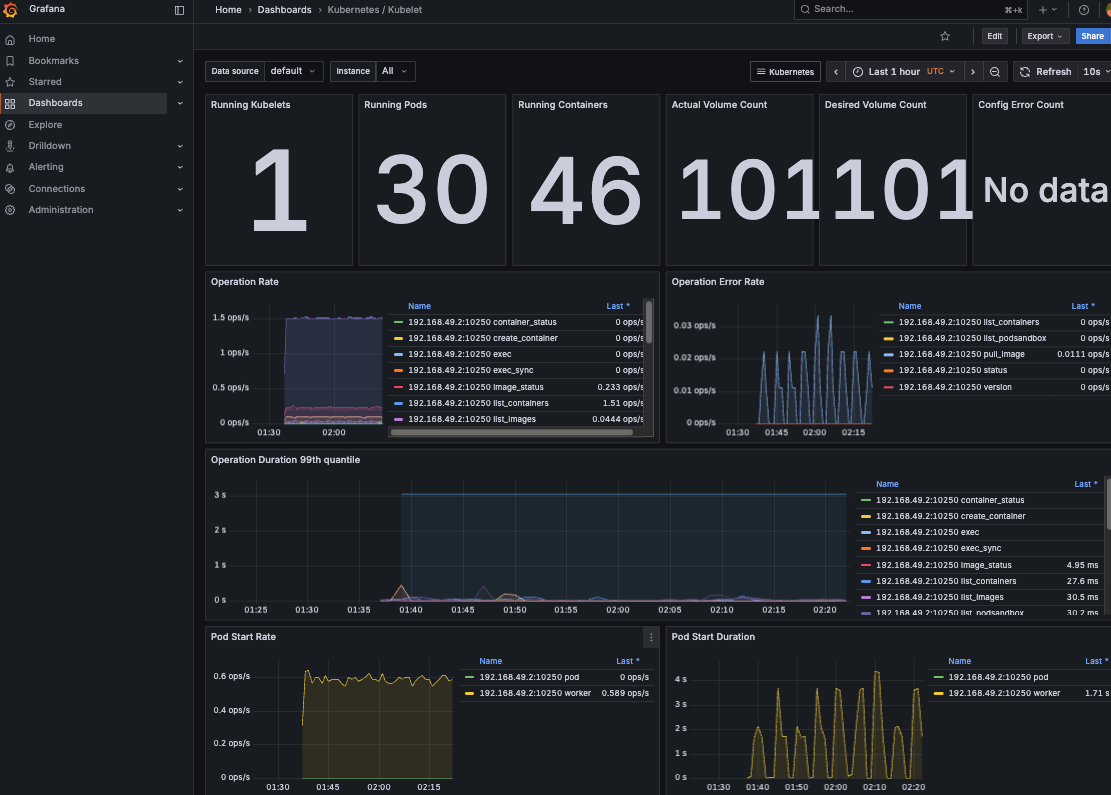1111x795 pixels.
Task: Click the Dashboards grid icon in sidebar
Action: pyautogui.click(x=10, y=103)
